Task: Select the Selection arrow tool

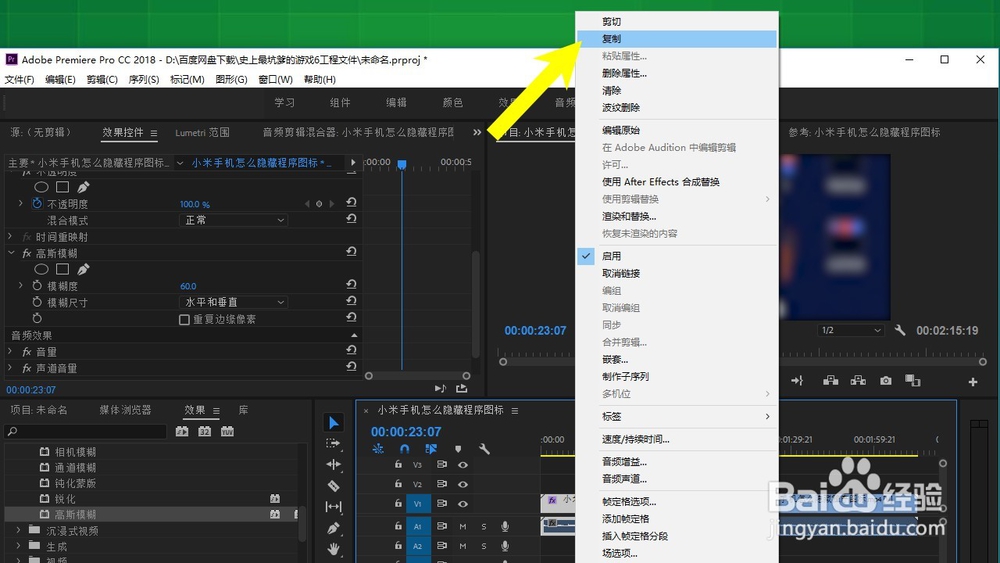Action: click(334, 422)
